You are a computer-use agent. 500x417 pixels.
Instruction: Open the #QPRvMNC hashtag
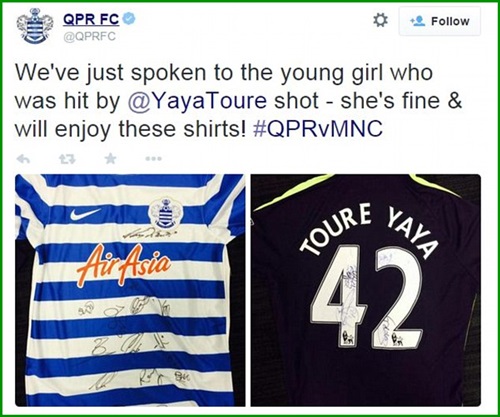tap(318, 128)
